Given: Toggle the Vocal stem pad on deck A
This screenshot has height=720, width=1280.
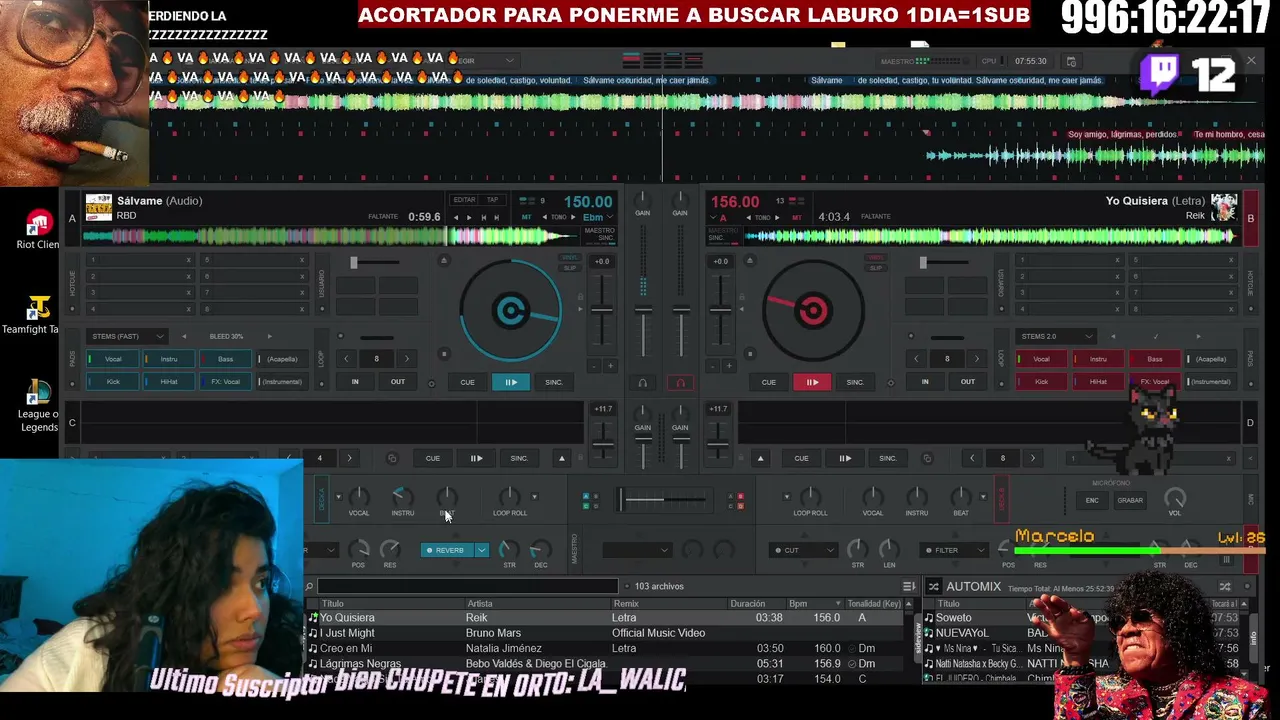Looking at the screenshot, I should tap(113, 359).
